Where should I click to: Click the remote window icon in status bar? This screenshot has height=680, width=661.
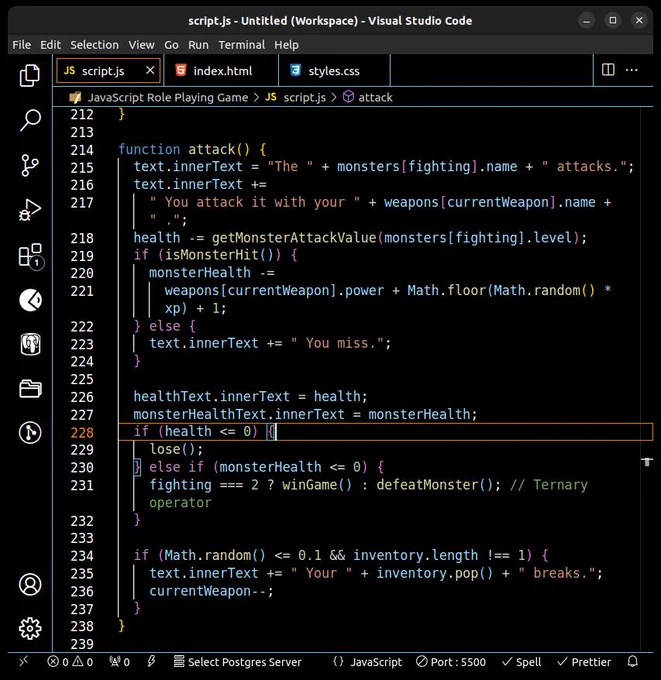pos(23,661)
